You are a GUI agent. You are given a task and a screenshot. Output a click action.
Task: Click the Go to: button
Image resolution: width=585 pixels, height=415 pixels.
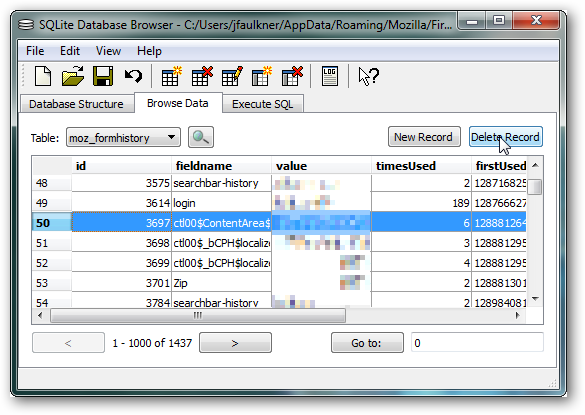pyautogui.click(x=367, y=343)
